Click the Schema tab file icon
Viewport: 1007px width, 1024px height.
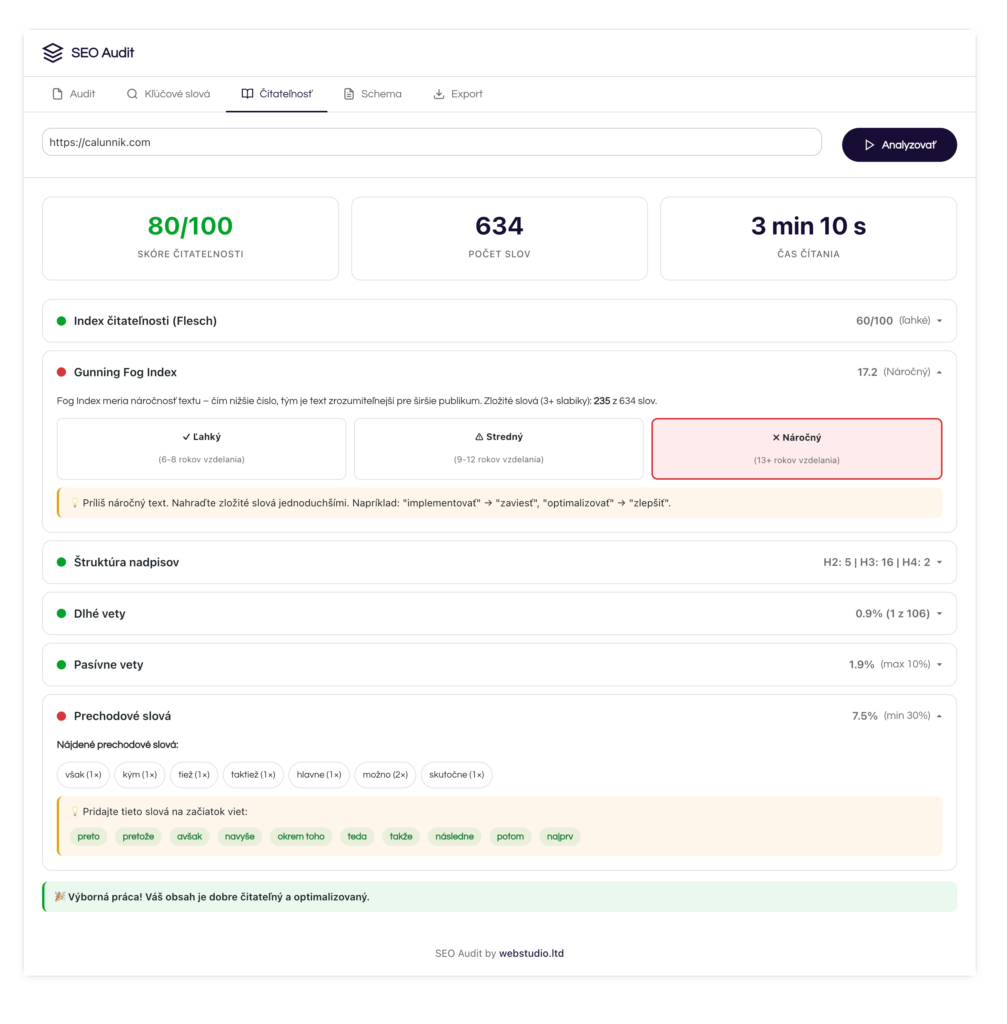coord(349,94)
